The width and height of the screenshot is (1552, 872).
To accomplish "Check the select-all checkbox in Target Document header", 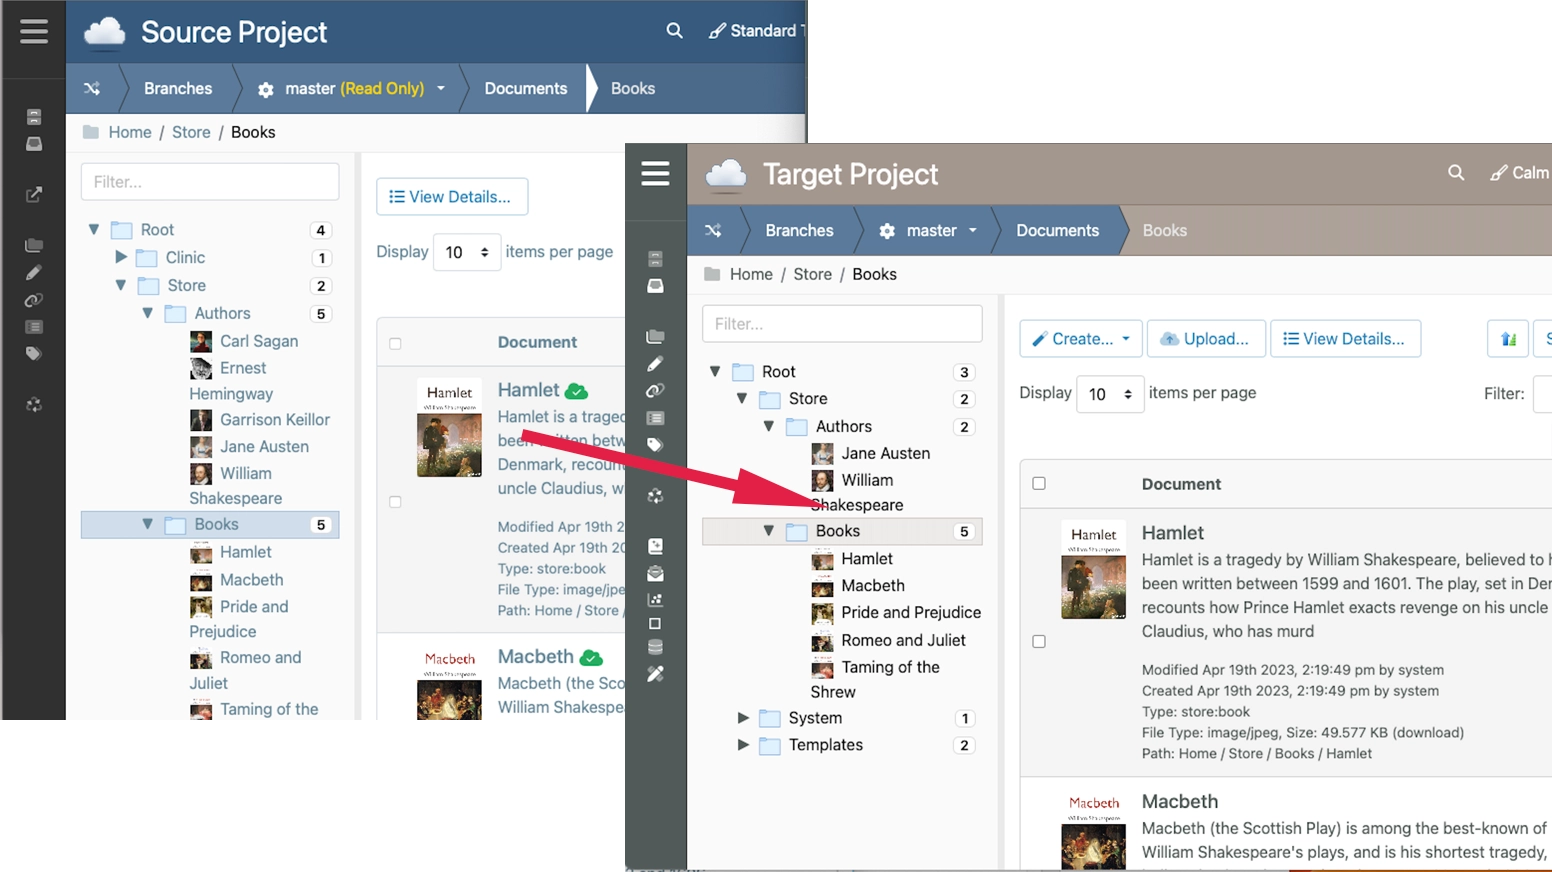I will 1039,484.
